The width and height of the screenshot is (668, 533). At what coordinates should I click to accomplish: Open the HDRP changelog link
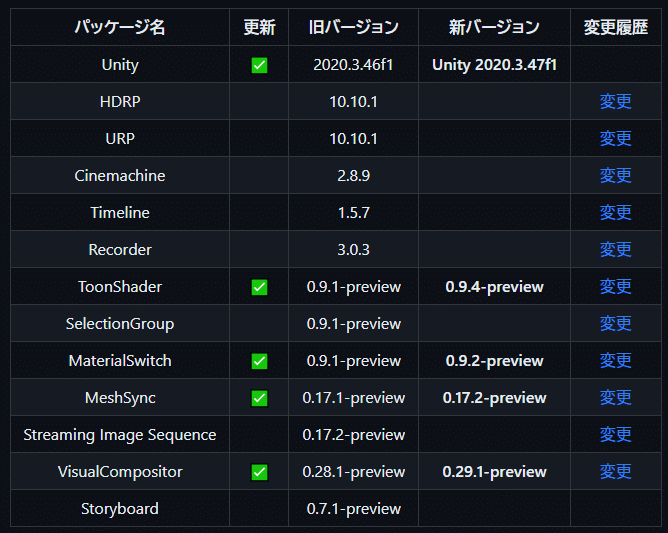(x=615, y=101)
